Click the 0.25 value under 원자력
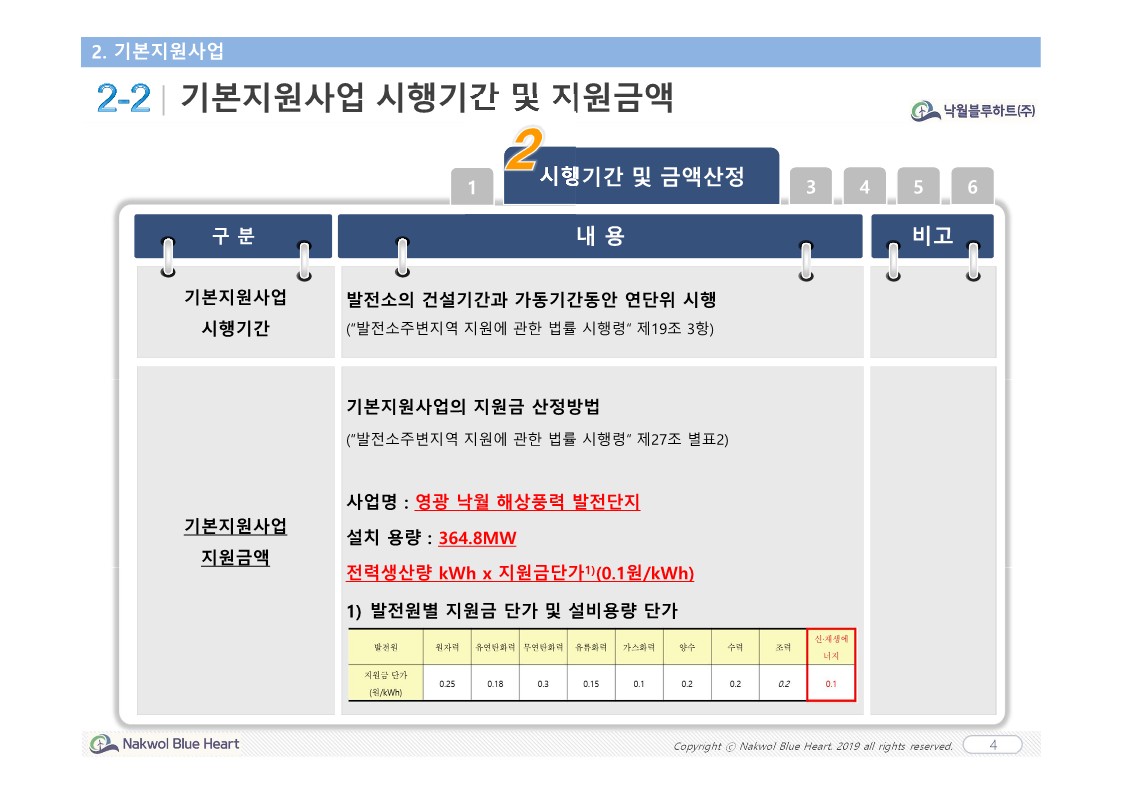Image resolution: width=1122 pixels, height=794 pixels. click(447, 684)
